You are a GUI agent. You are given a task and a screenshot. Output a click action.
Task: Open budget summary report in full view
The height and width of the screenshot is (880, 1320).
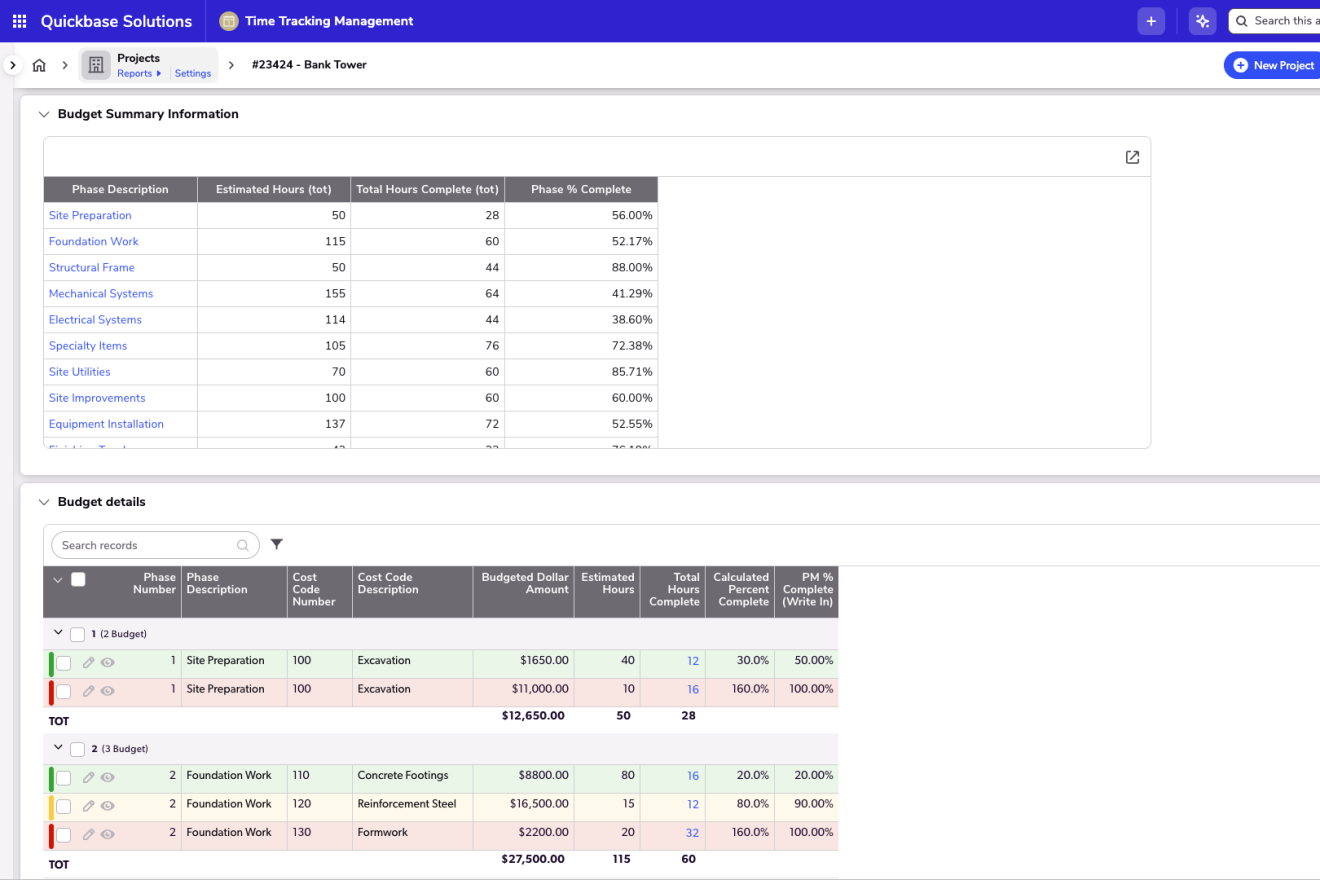click(1132, 157)
